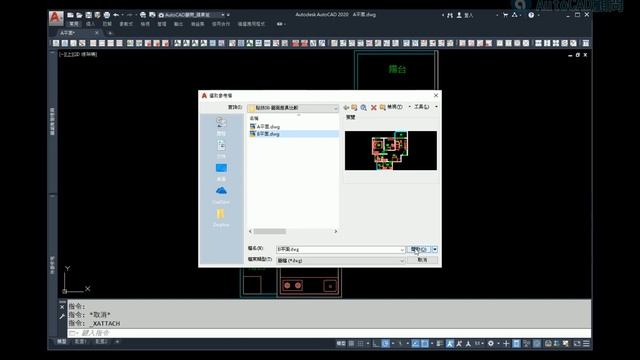The image size is (640, 360).
Task: Select the Desktop shortcut in the dialog sidebar
Action: (x=221, y=172)
